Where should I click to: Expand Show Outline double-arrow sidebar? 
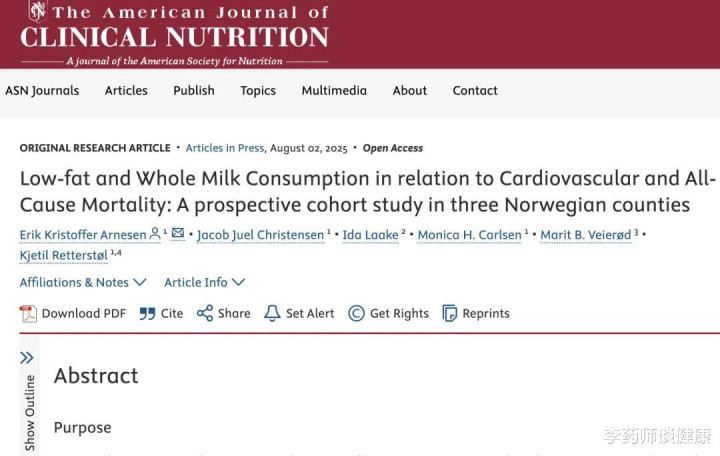(x=27, y=358)
